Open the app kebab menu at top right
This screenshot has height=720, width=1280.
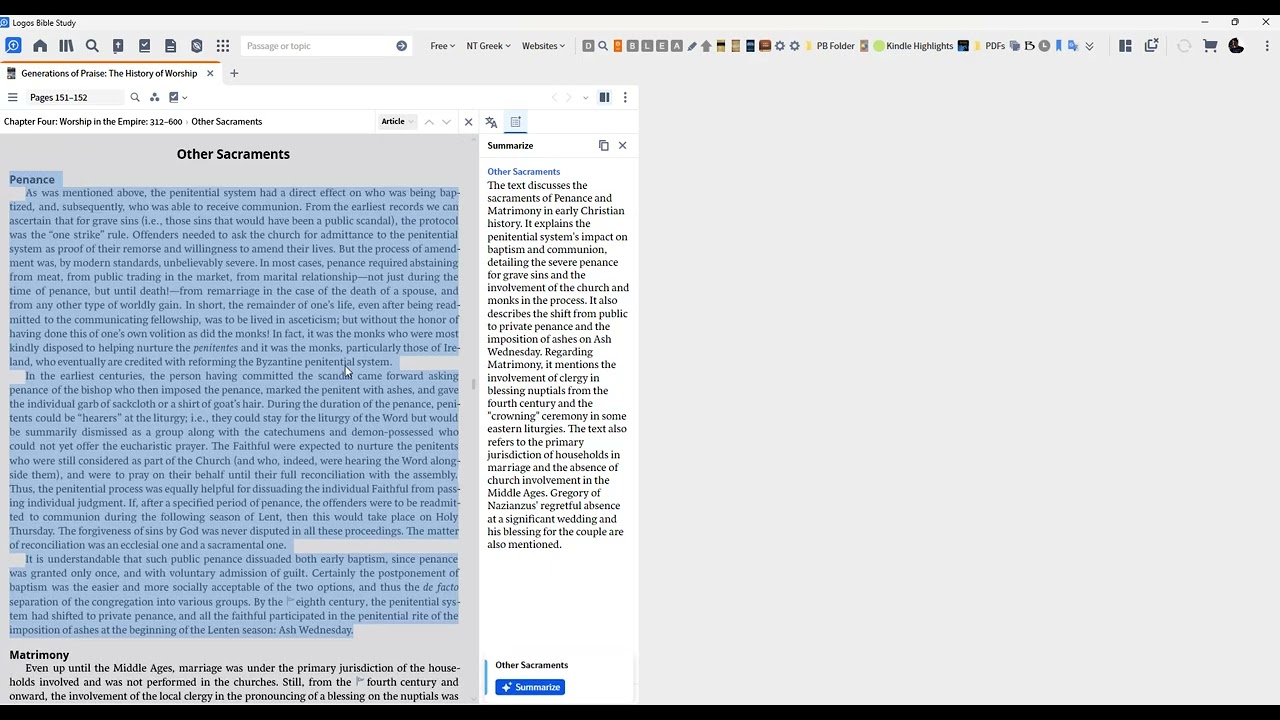[x=1267, y=46]
